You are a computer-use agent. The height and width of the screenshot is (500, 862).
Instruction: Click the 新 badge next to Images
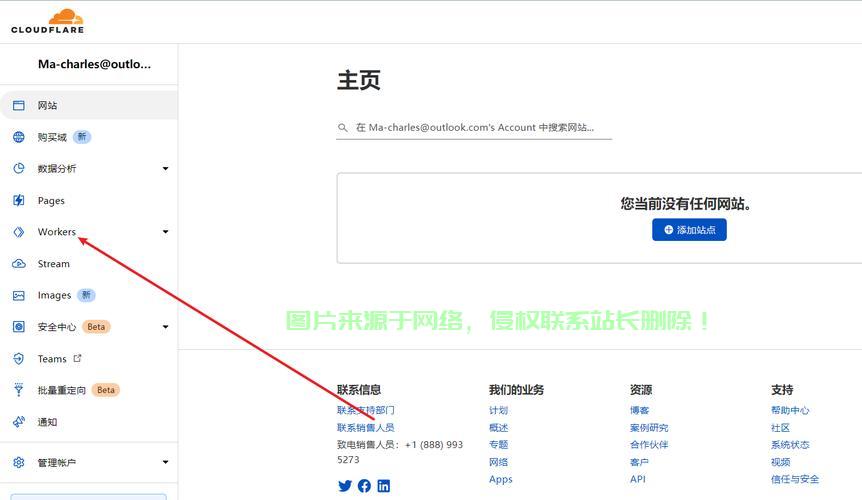86,295
